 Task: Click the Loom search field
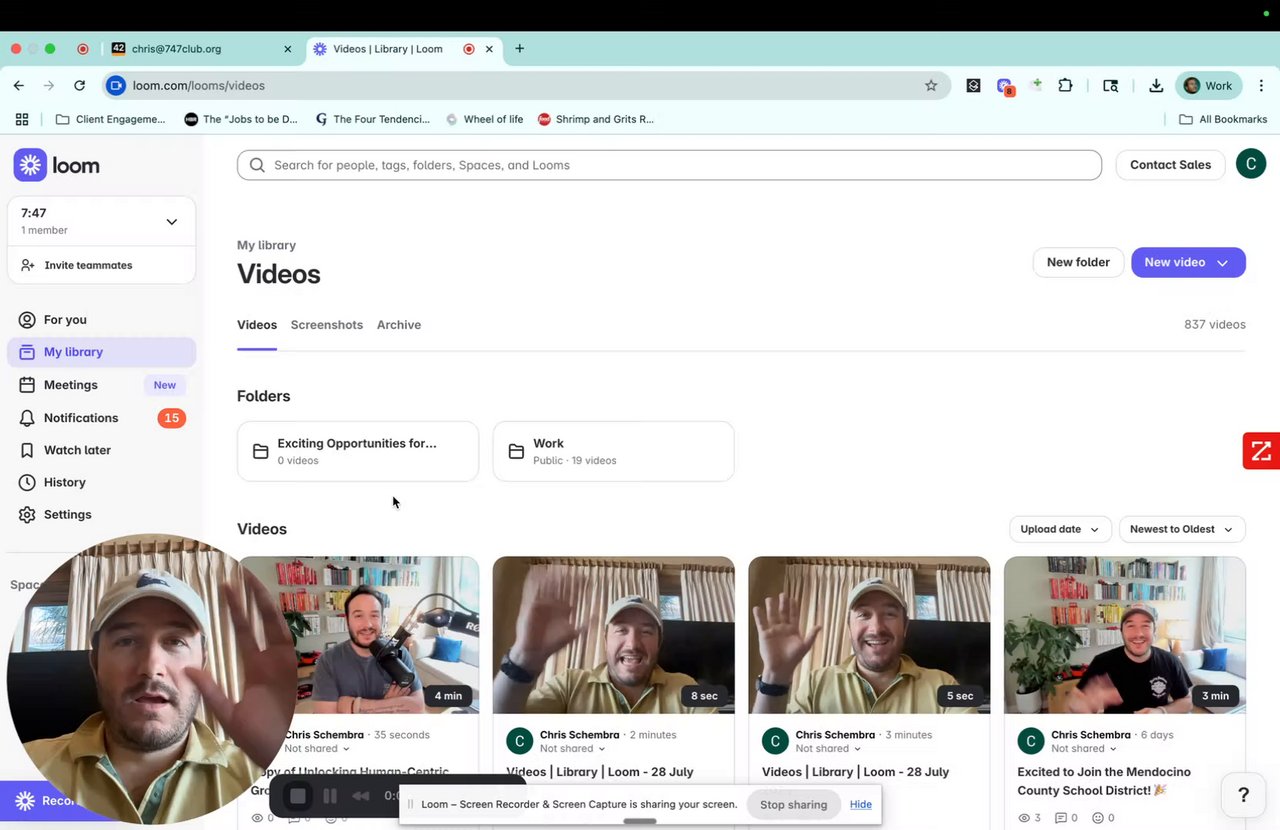pyautogui.click(x=669, y=165)
